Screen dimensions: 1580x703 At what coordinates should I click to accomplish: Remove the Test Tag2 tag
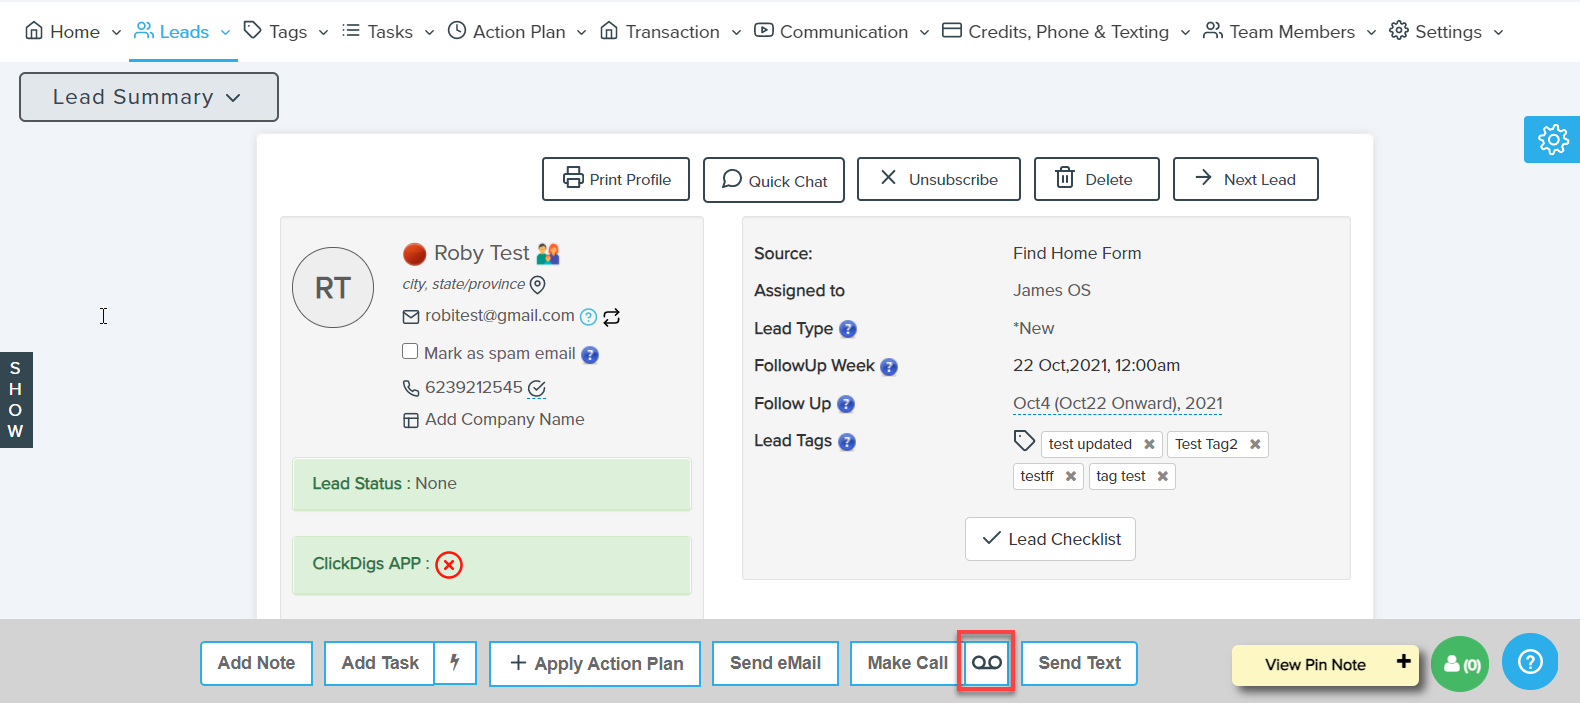pyautogui.click(x=1255, y=444)
